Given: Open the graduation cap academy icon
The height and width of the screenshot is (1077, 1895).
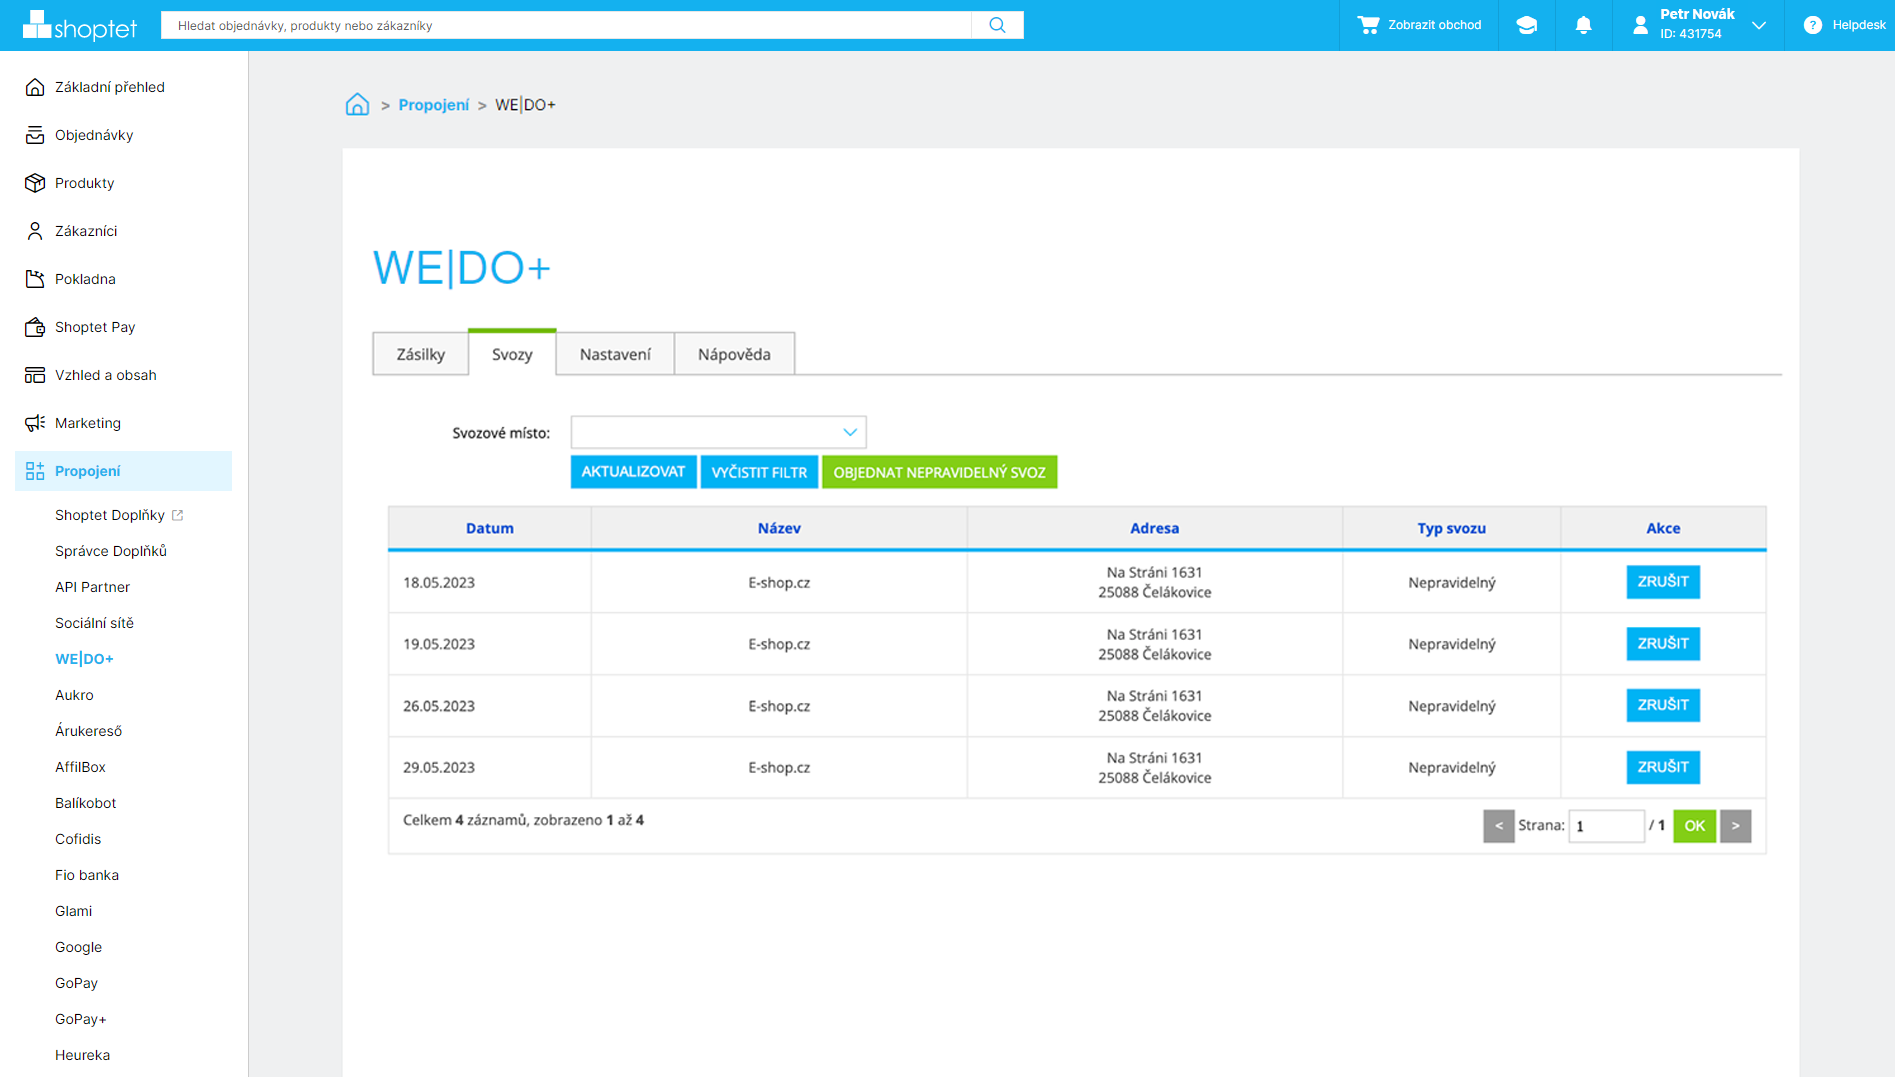Looking at the screenshot, I should [1526, 25].
